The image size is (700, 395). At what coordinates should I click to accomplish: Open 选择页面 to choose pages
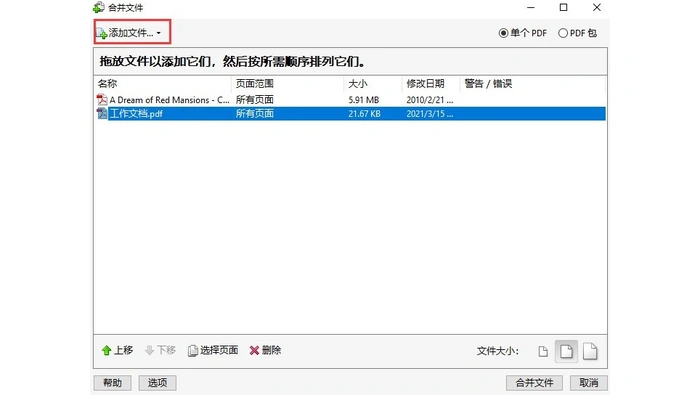click(213, 350)
